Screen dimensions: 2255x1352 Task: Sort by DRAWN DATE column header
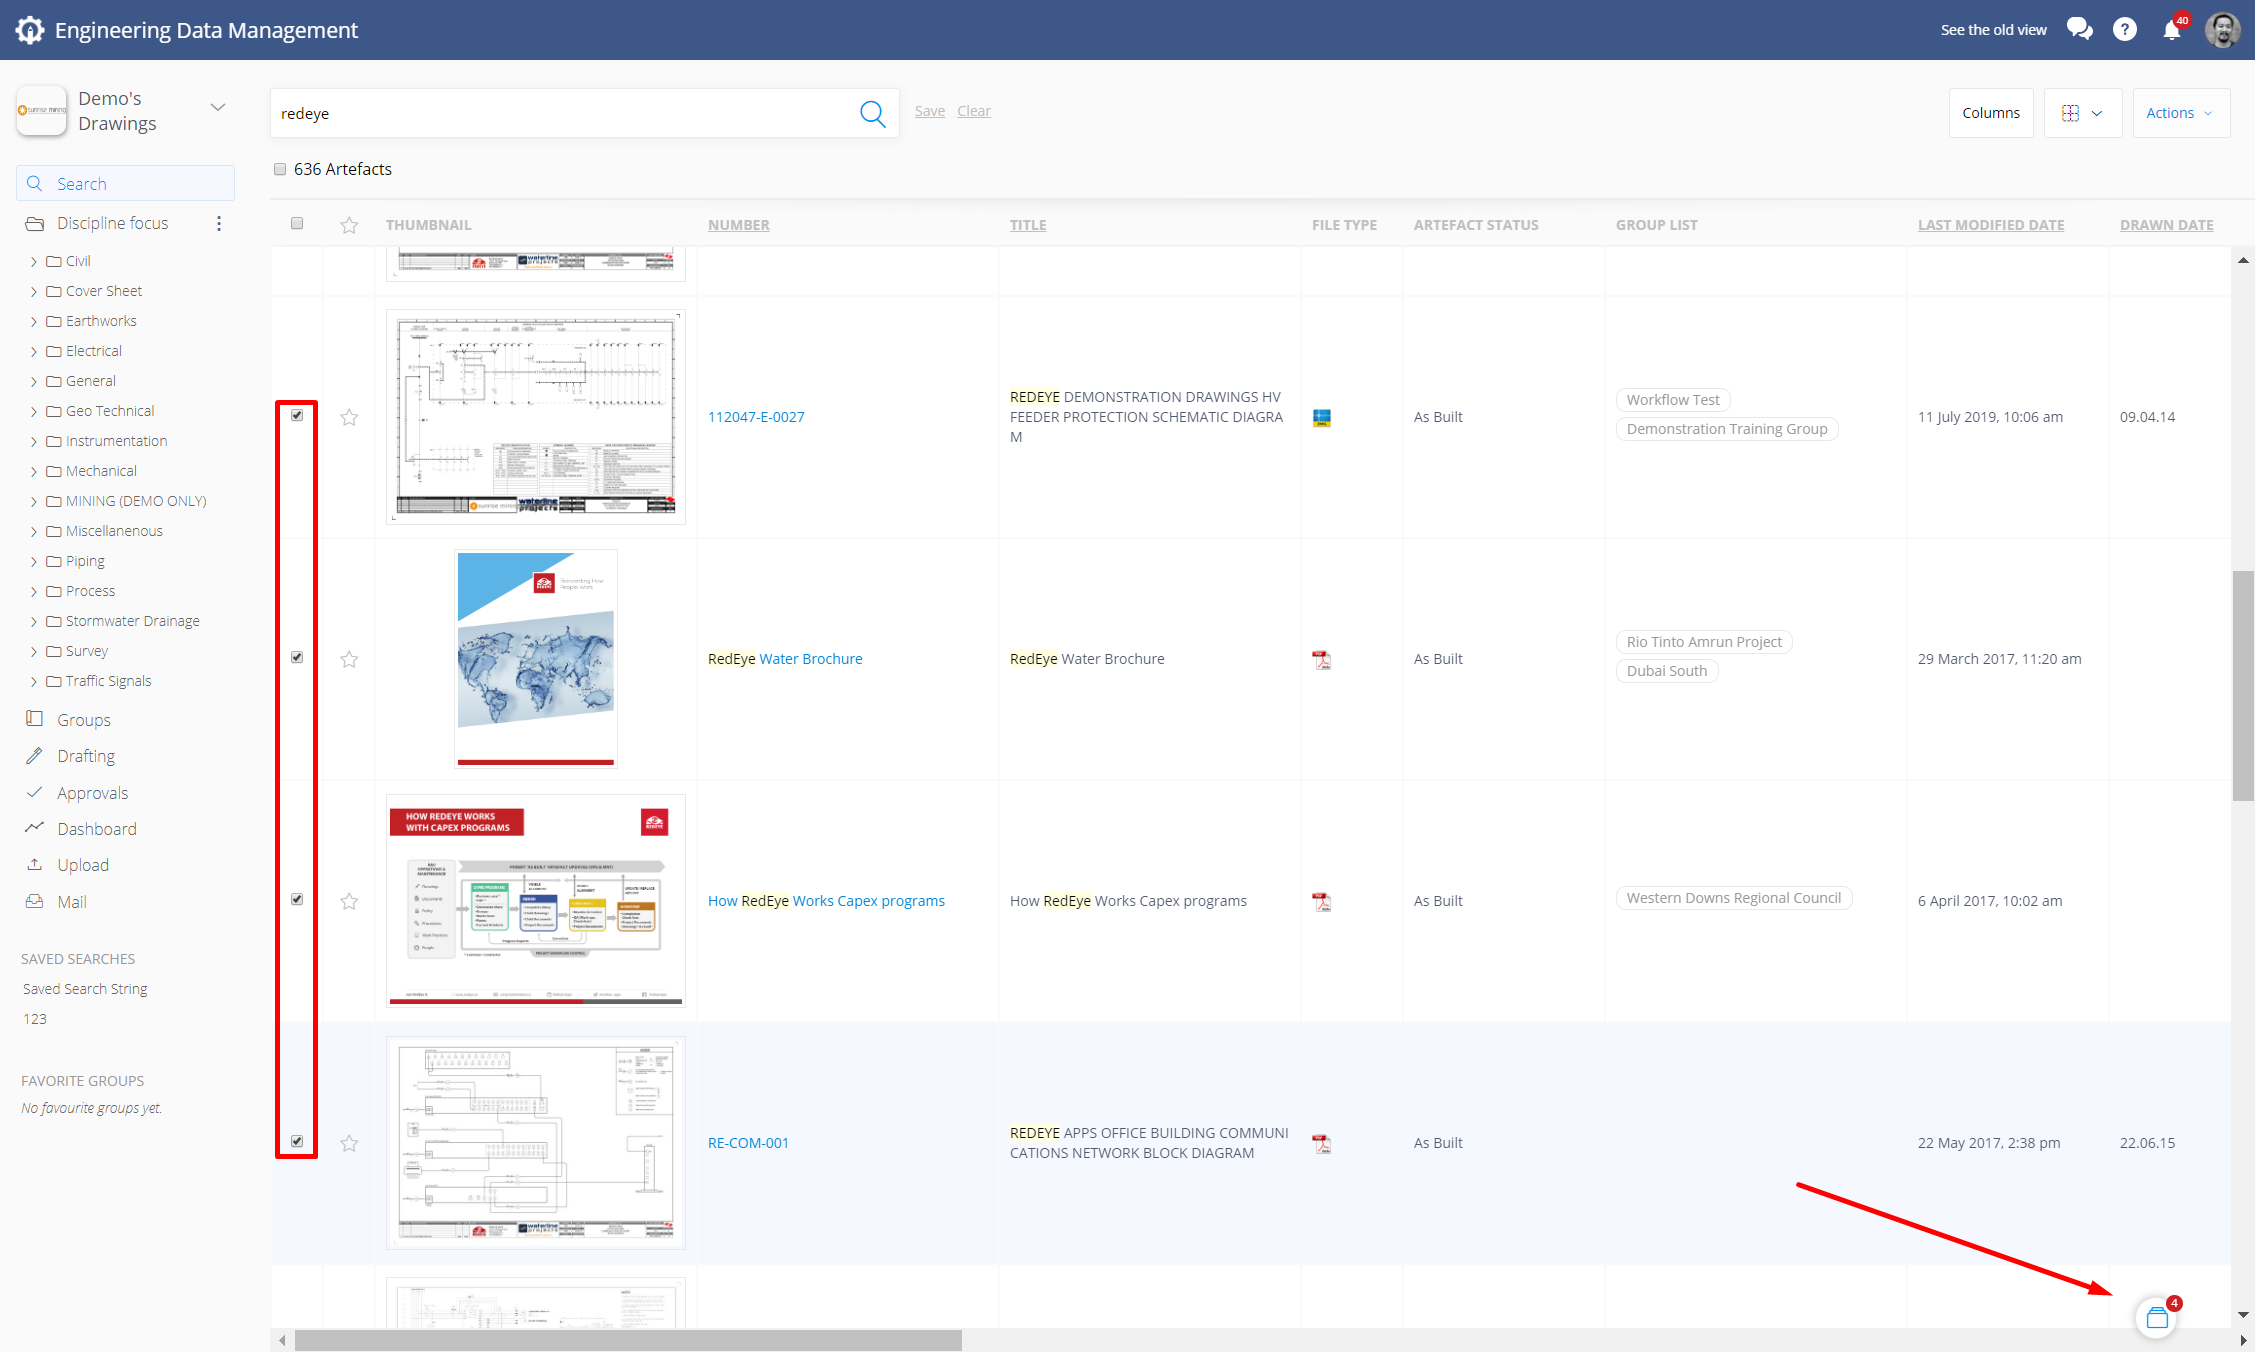click(2166, 225)
